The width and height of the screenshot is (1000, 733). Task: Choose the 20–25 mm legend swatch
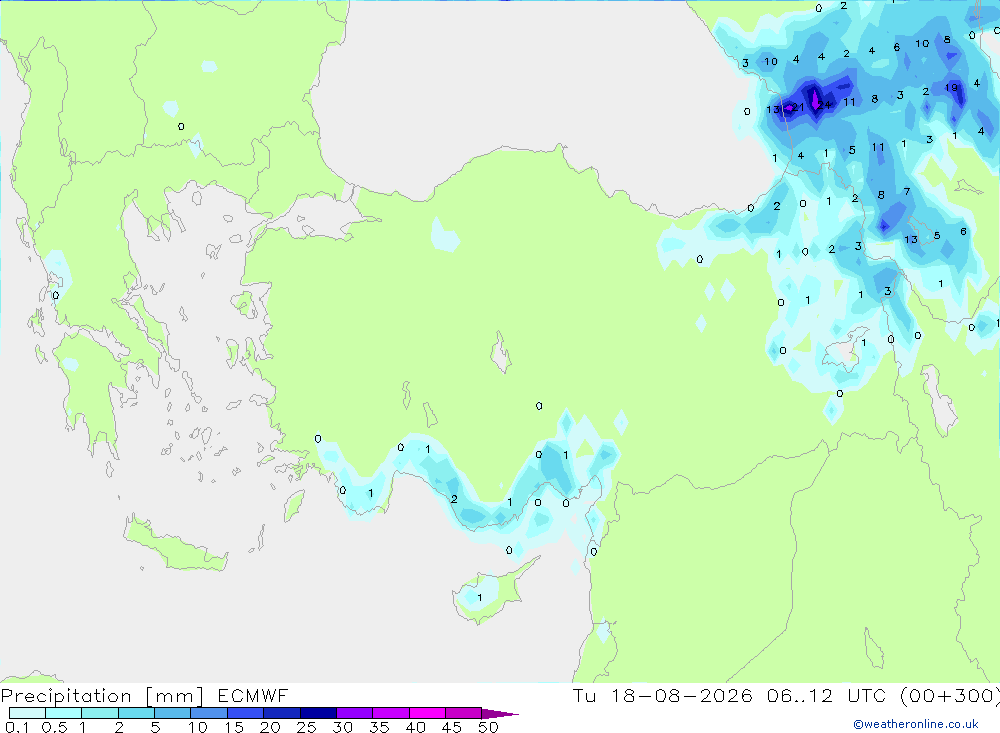282,713
